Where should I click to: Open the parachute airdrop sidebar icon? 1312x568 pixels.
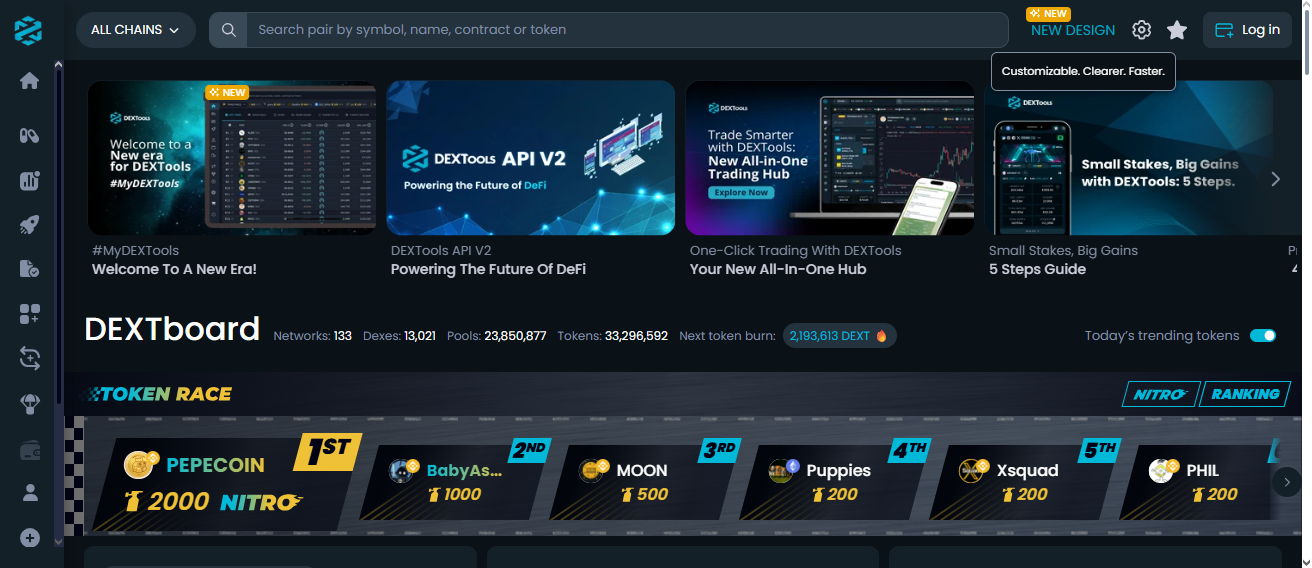(x=29, y=404)
